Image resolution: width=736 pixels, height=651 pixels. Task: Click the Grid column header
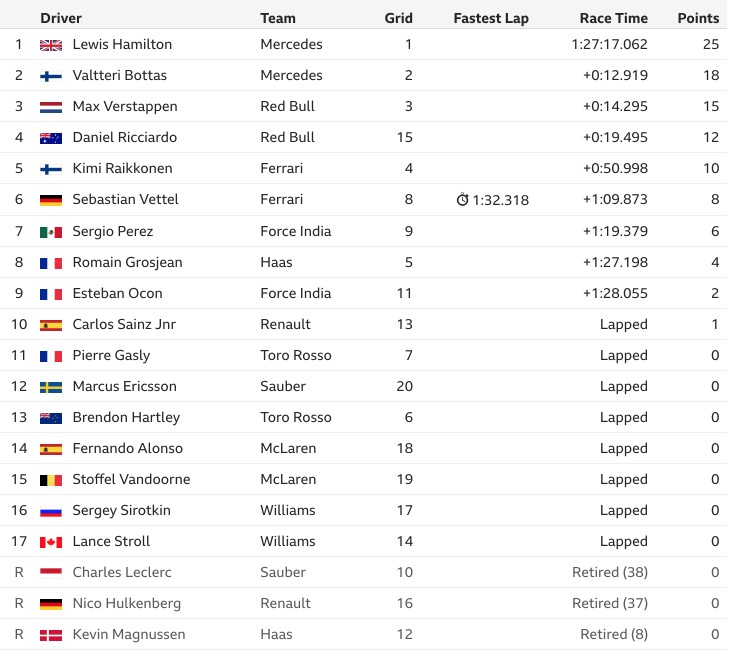coord(399,18)
